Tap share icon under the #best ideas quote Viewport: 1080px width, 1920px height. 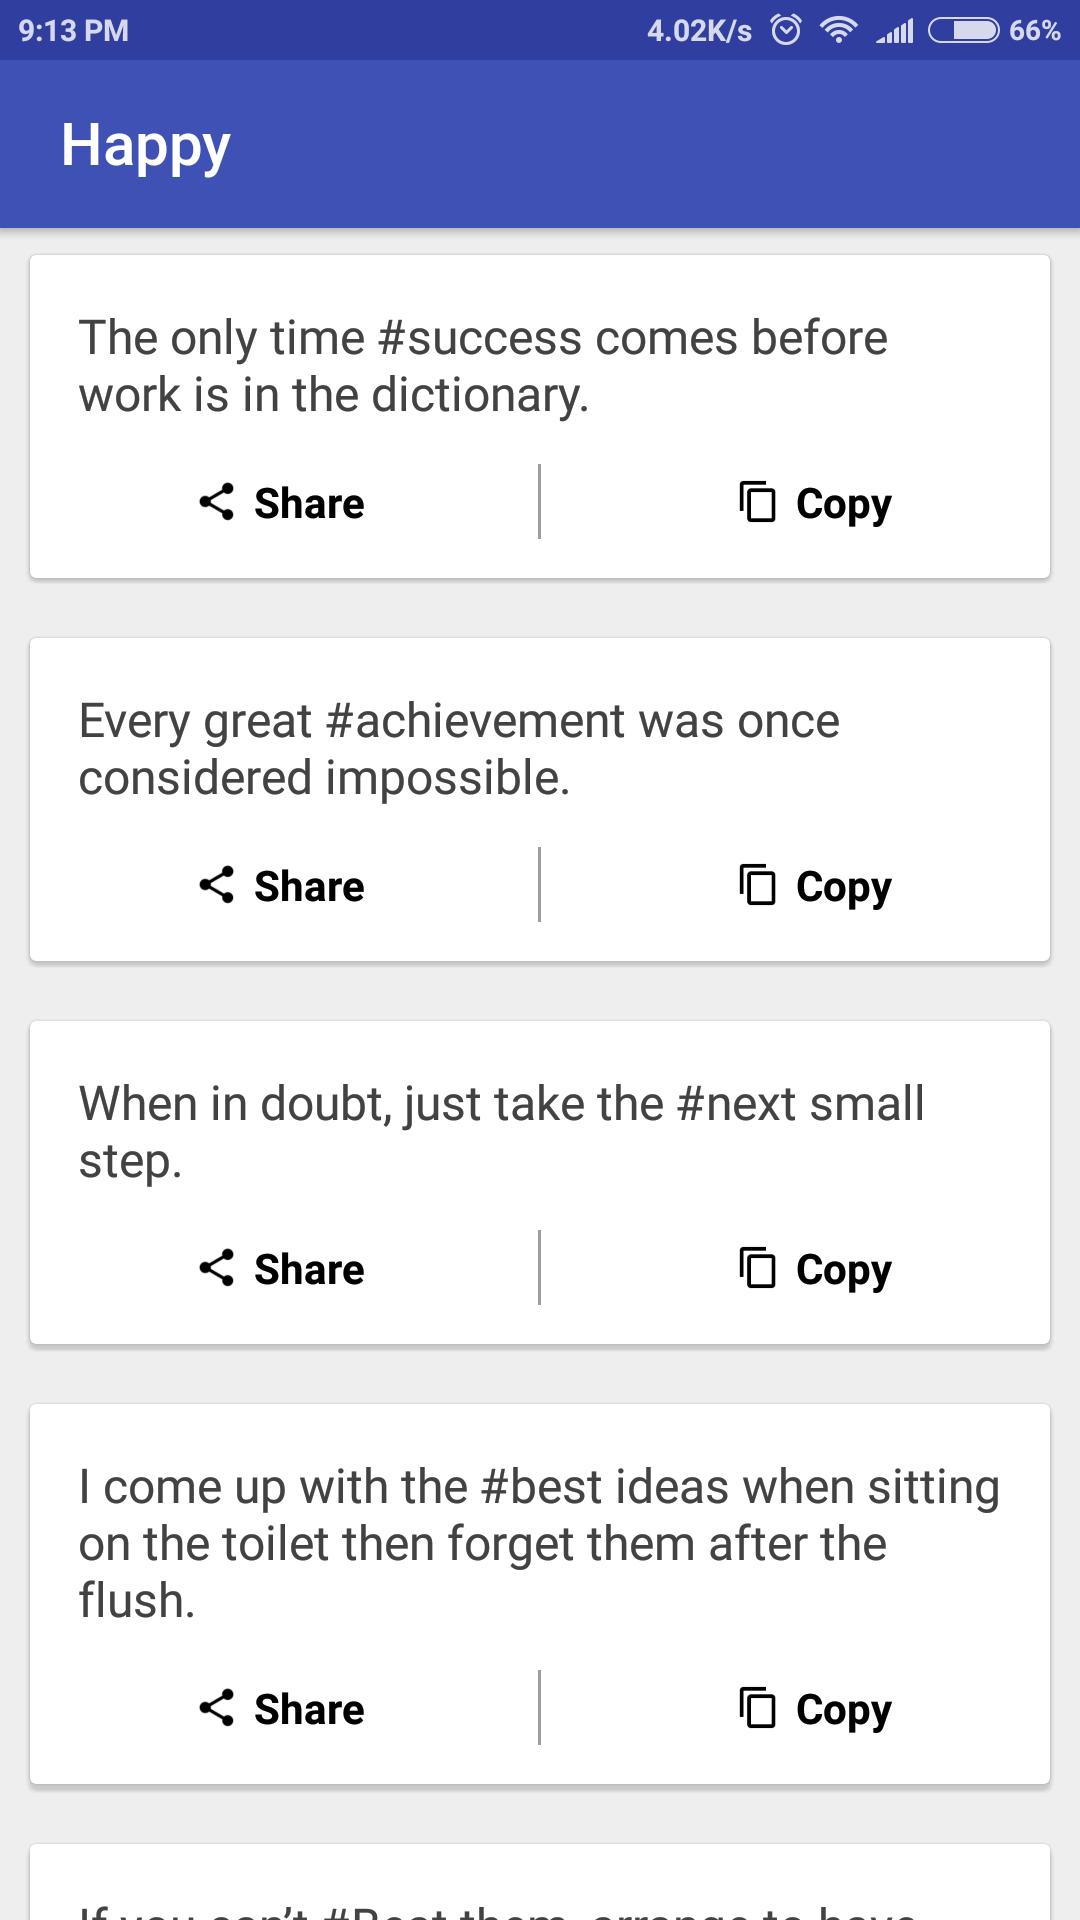click(x=217, y=1708)
